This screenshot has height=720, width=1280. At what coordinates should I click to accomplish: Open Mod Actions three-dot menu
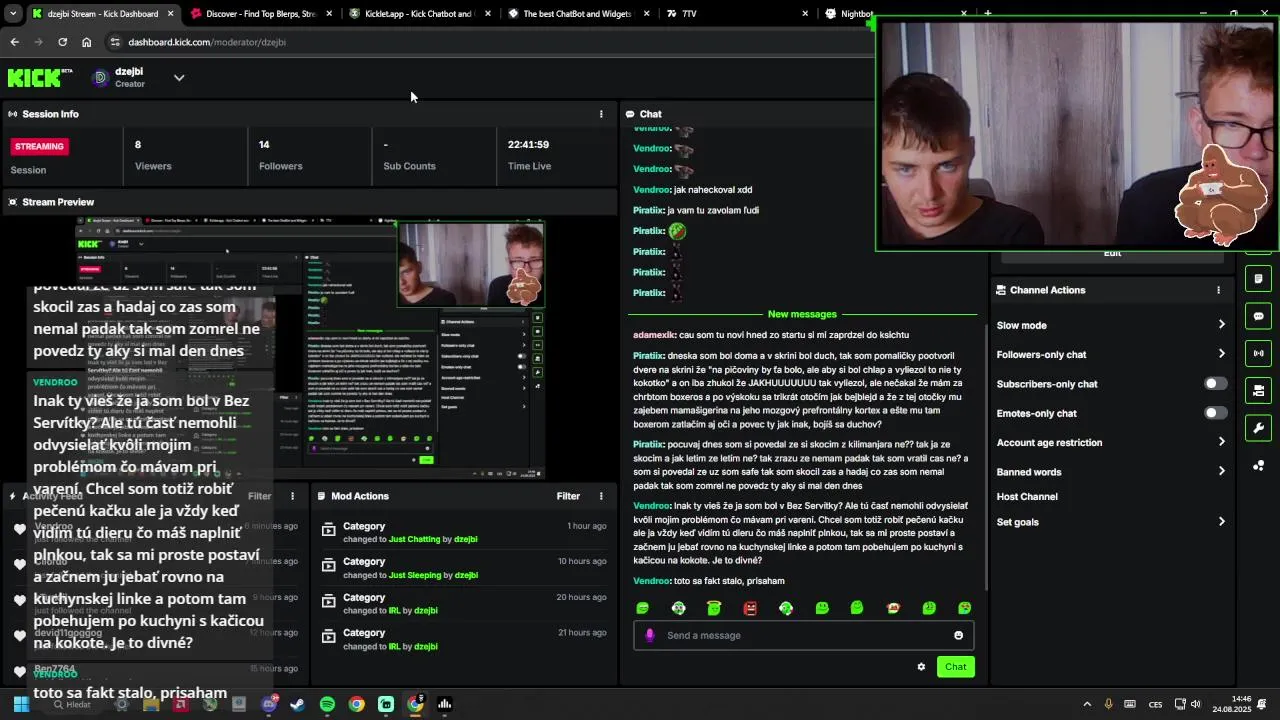601,496
